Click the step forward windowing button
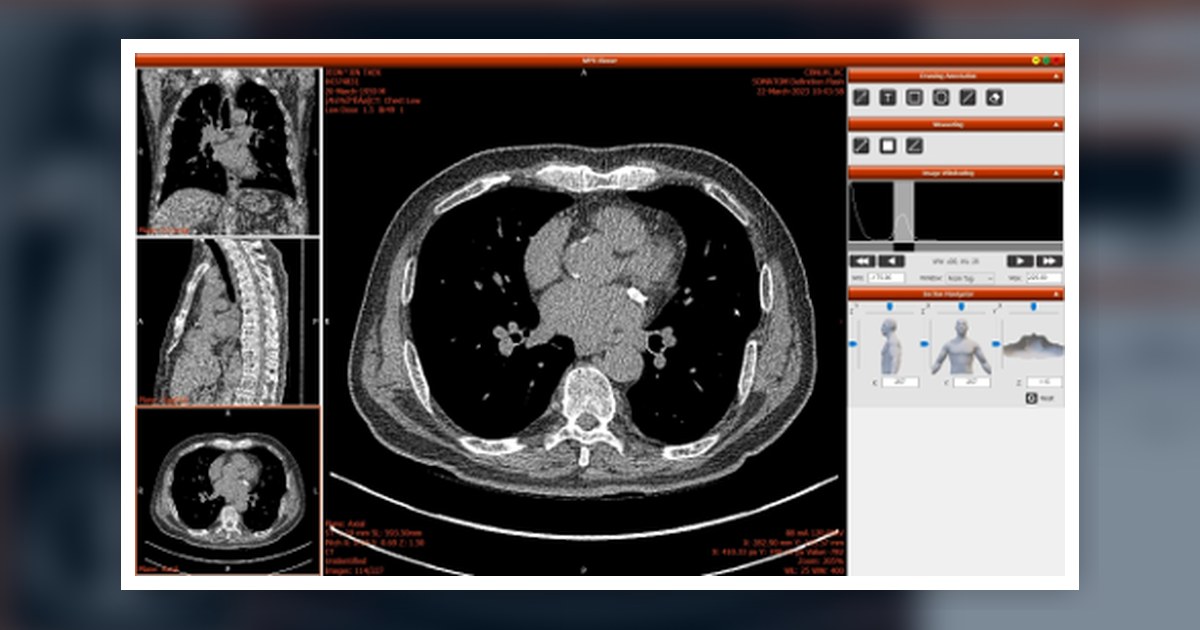The image size is (1200, 630). pos(1019,261)
